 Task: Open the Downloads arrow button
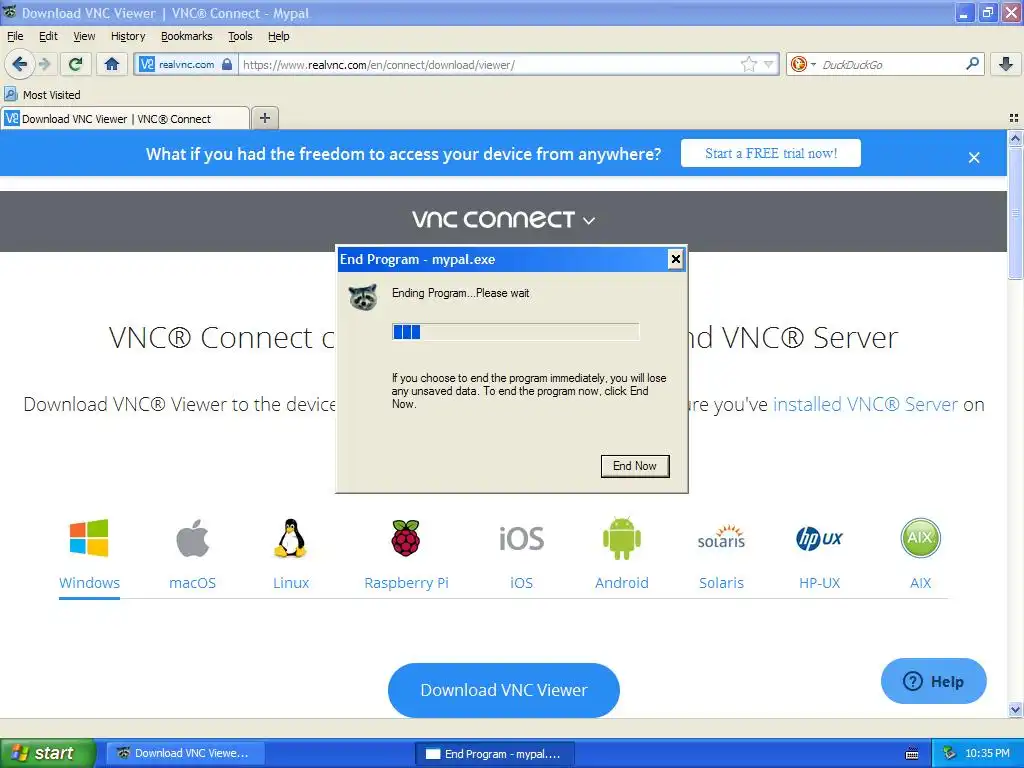click(x=1006, y=64)
